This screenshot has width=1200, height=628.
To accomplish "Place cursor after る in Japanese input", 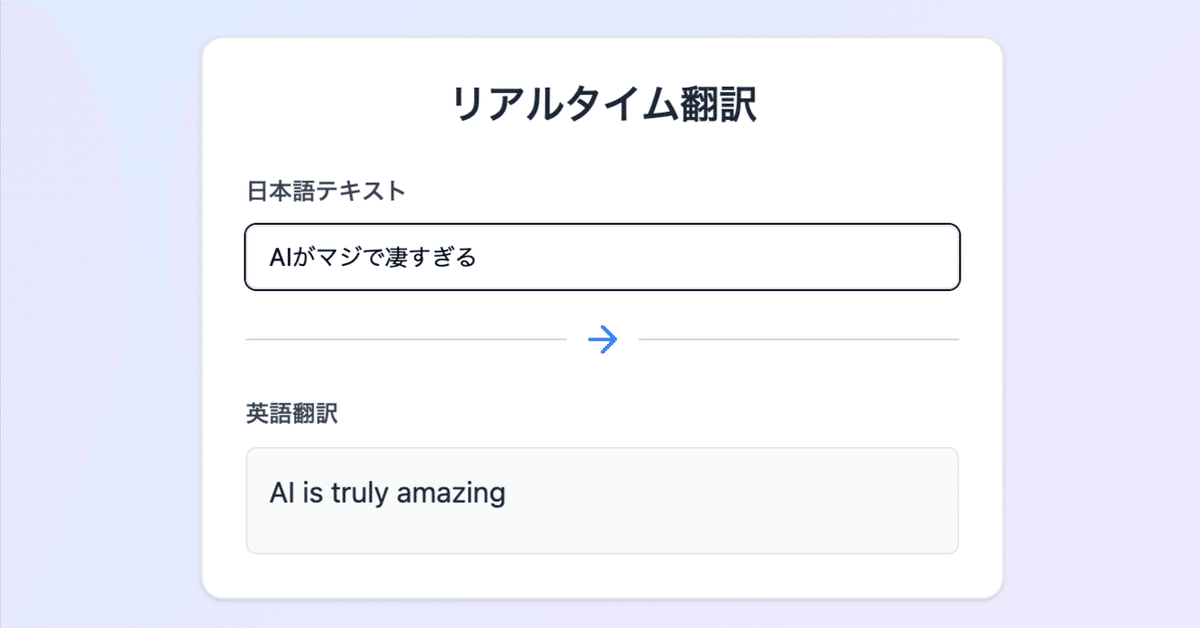I will pyautogui.click(x=479, y=257).
